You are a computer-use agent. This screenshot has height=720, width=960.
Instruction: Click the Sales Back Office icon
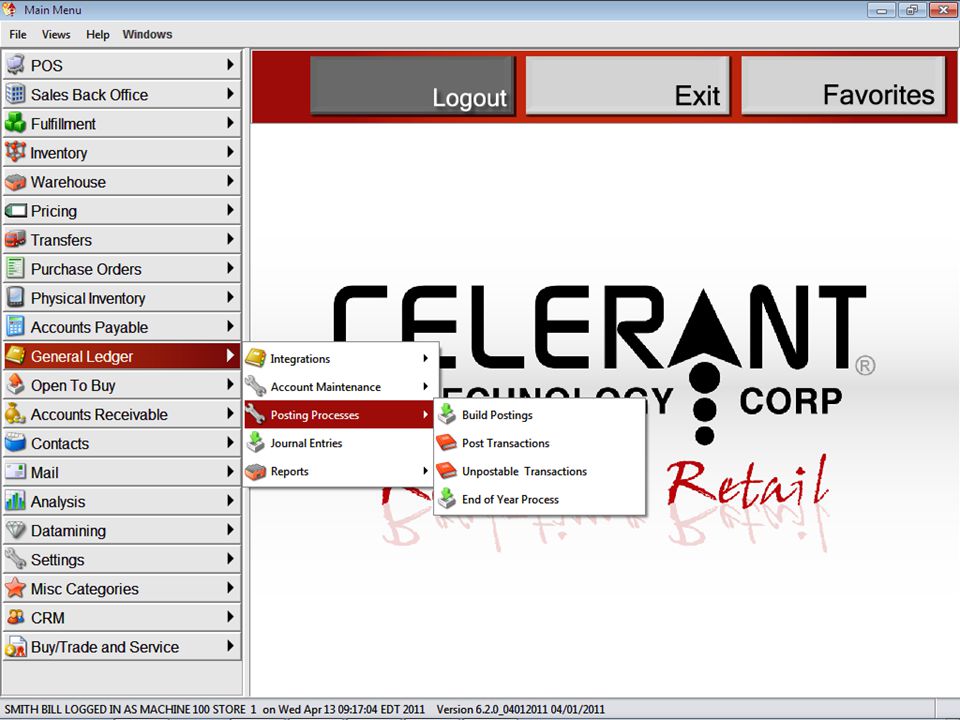15,94
